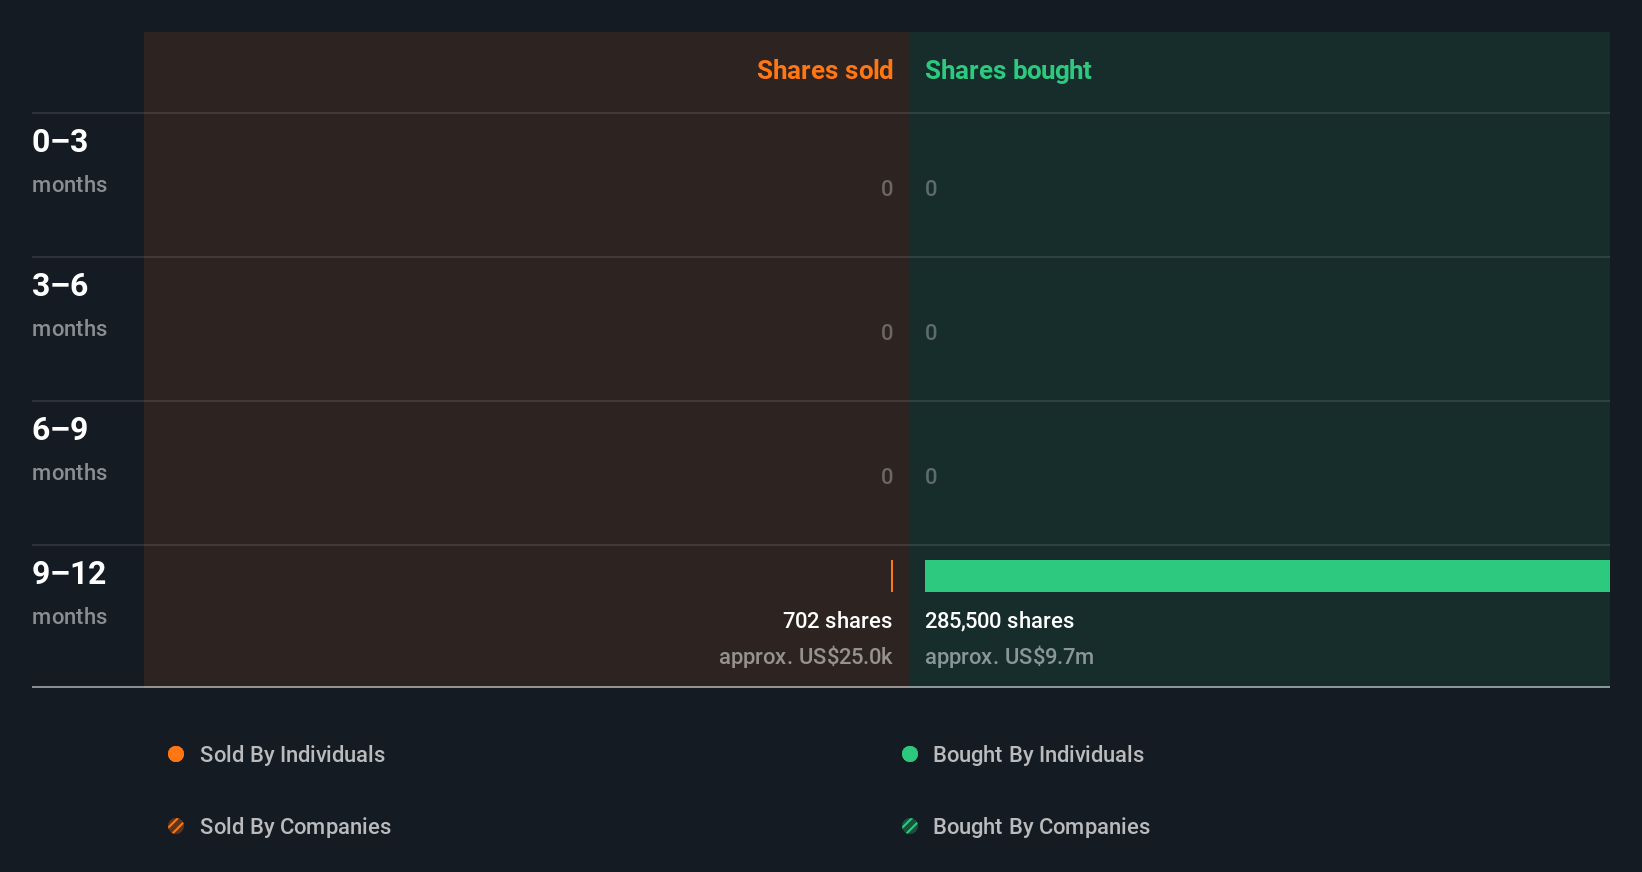Click the 0 bought value in 6–9 months row

pos(931,476)
